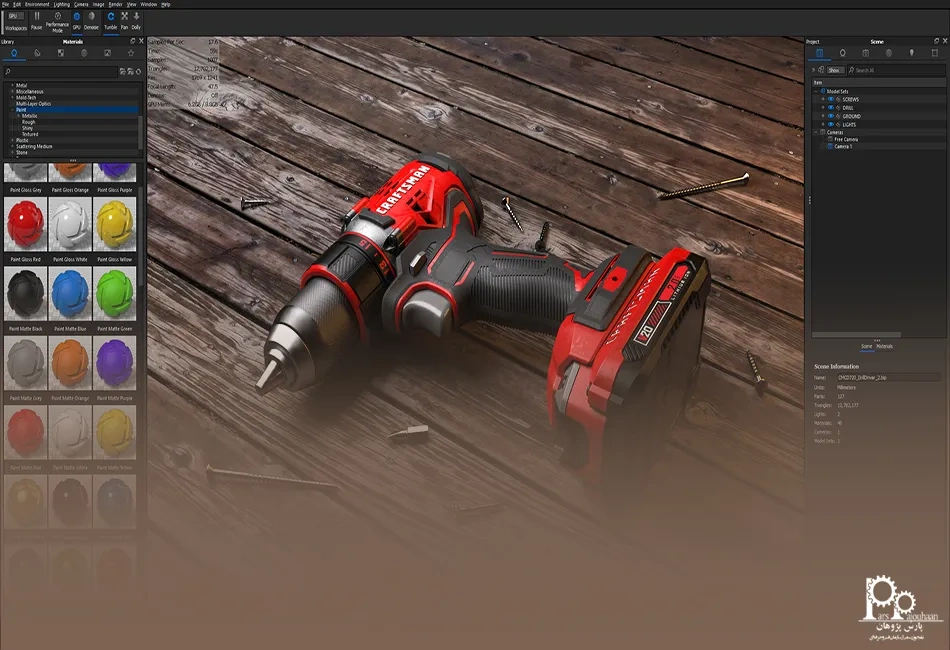Refresh the material library list
This screenshot has height=650, width=950.
[137, 72]
